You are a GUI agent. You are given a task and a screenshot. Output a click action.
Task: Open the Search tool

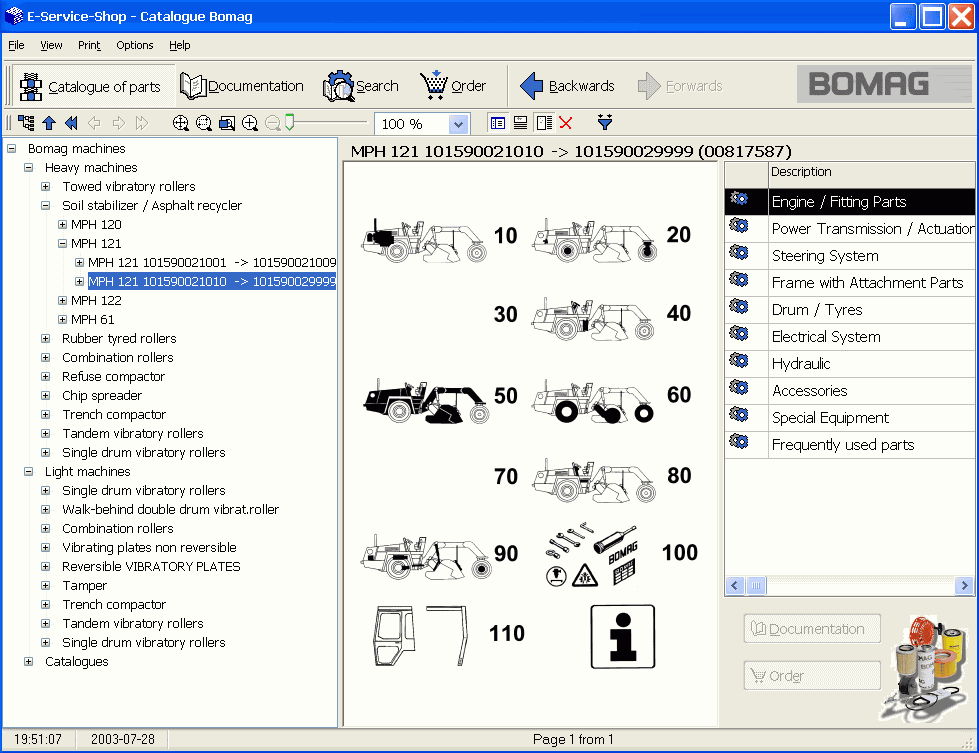point(362,86)
